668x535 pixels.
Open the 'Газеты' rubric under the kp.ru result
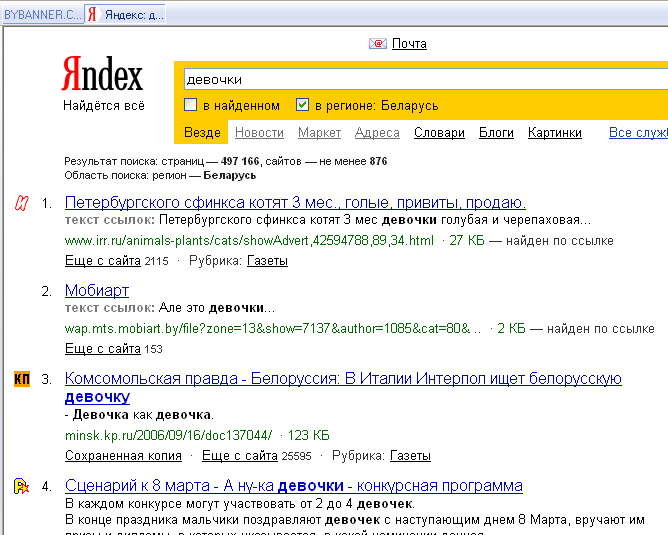(x=410, y=456)
